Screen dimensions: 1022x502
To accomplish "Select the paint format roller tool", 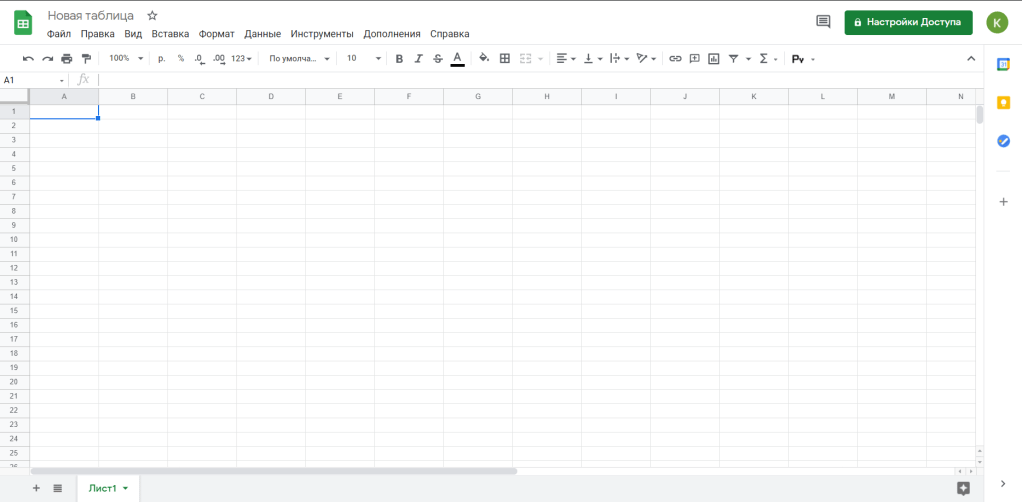I will 85,59.
